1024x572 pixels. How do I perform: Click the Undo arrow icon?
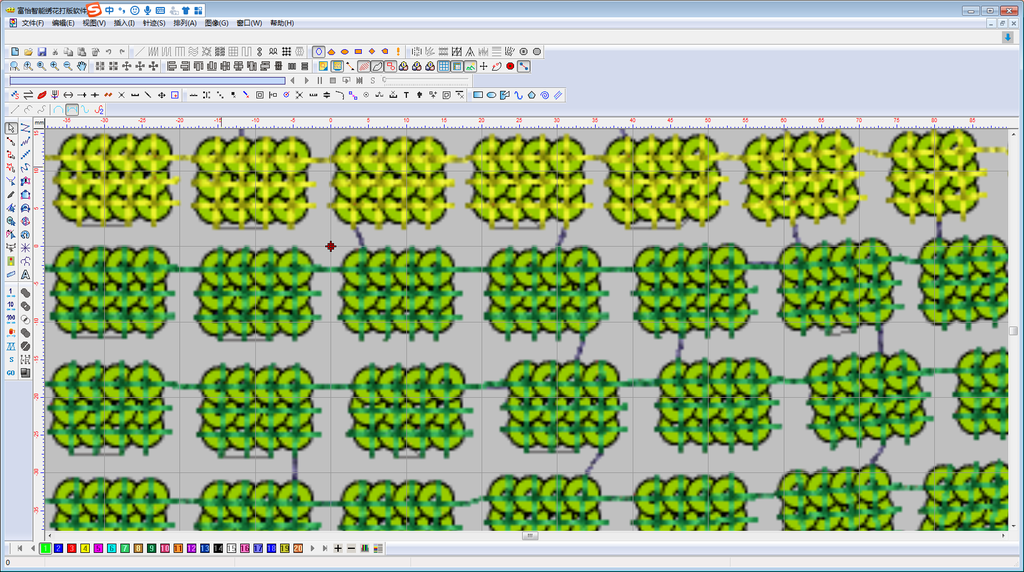click(108, 51)
